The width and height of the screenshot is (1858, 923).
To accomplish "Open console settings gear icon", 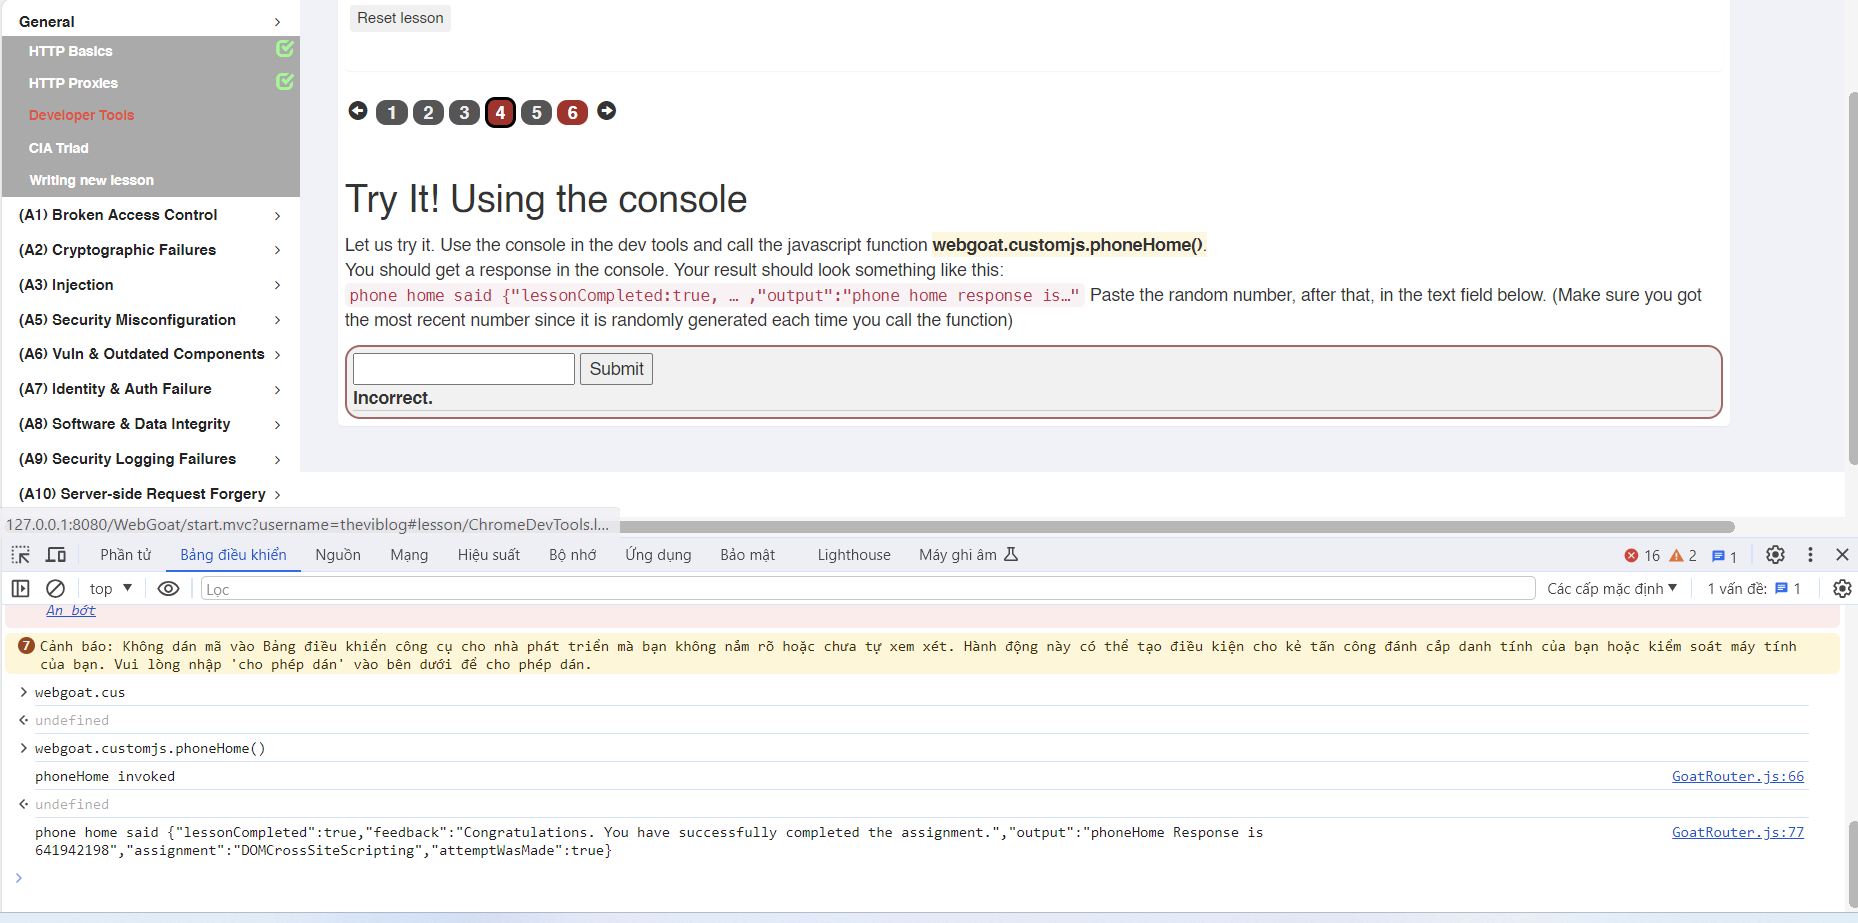I will click(1842, 589).
